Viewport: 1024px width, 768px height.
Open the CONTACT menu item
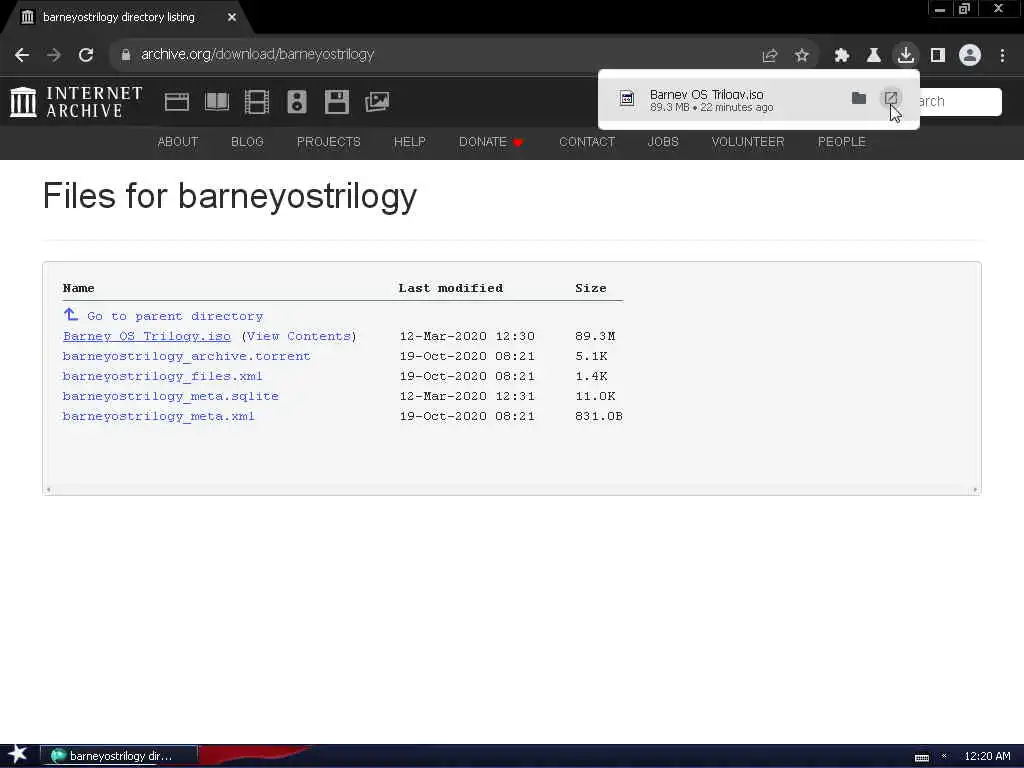(587, 142)
